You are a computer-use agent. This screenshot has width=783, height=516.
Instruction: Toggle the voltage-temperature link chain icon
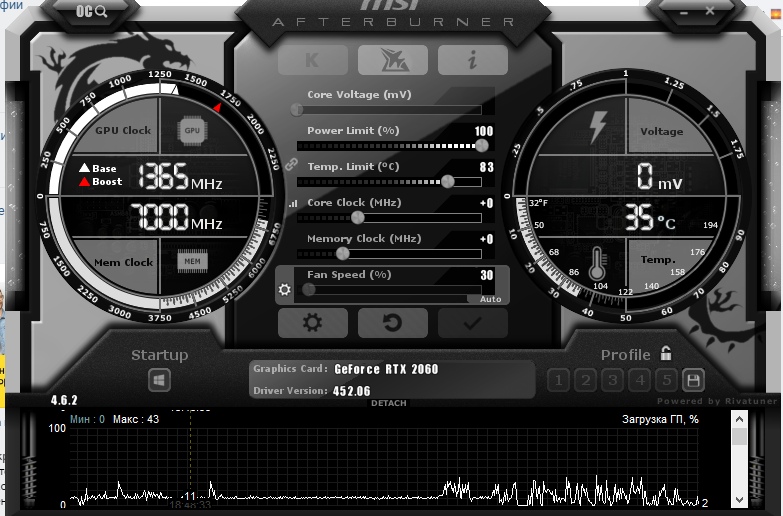point(292,164)
